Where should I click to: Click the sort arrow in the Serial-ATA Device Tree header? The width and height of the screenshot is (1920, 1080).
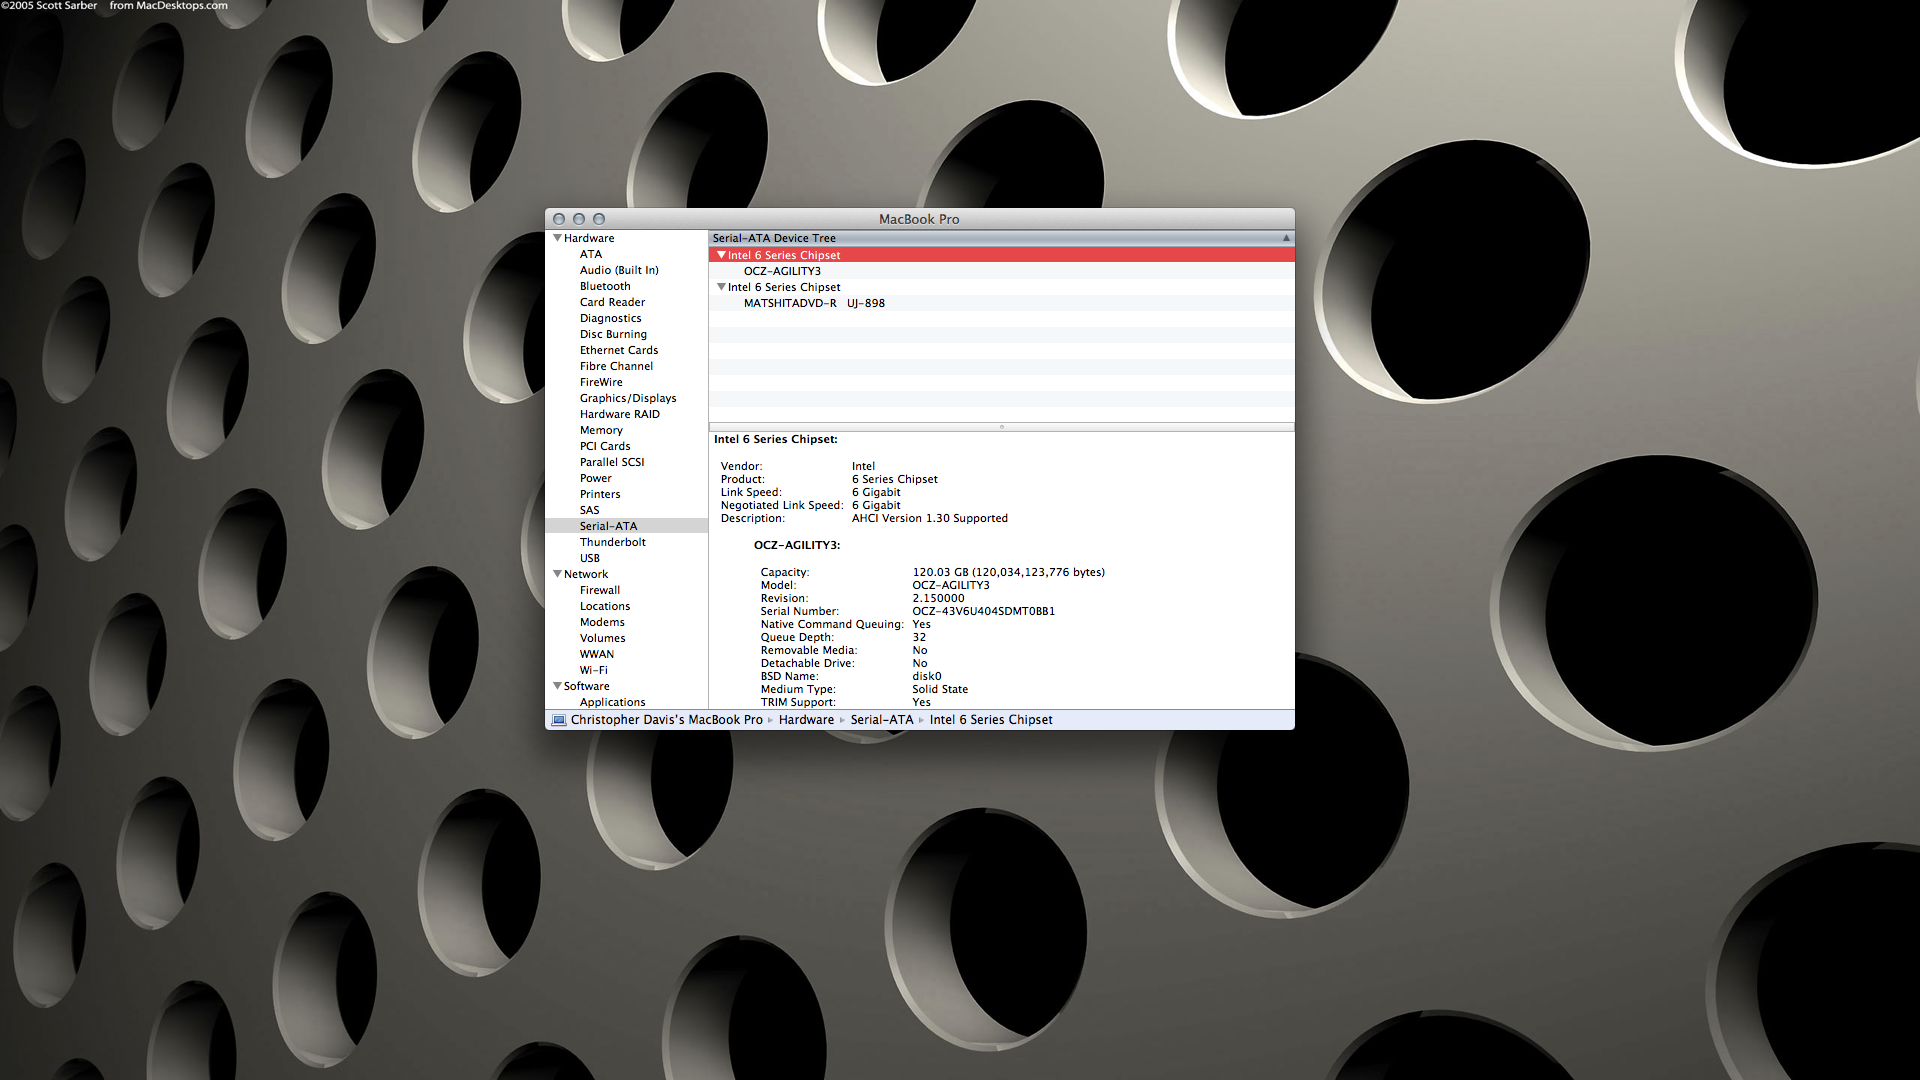[x=1286, y=238]
